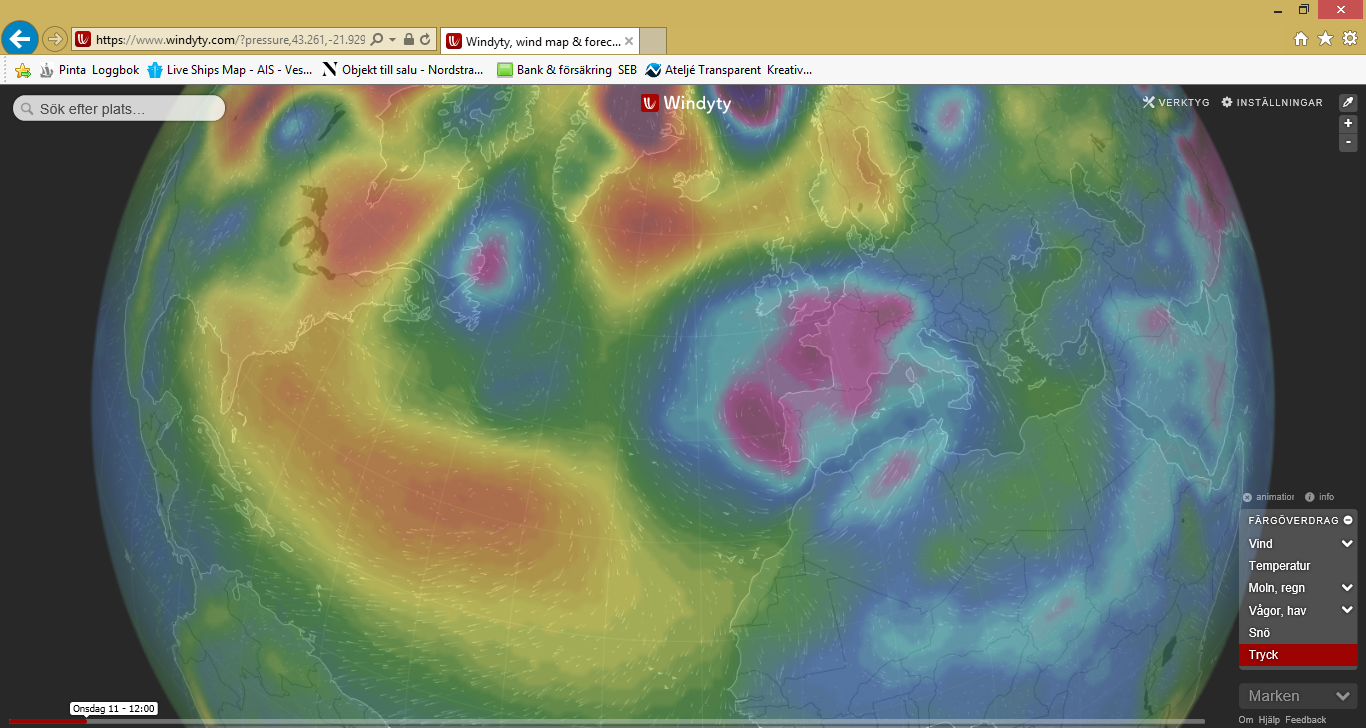
Task: Click the browser forward arrow button
Action: [x=54, y=40]
